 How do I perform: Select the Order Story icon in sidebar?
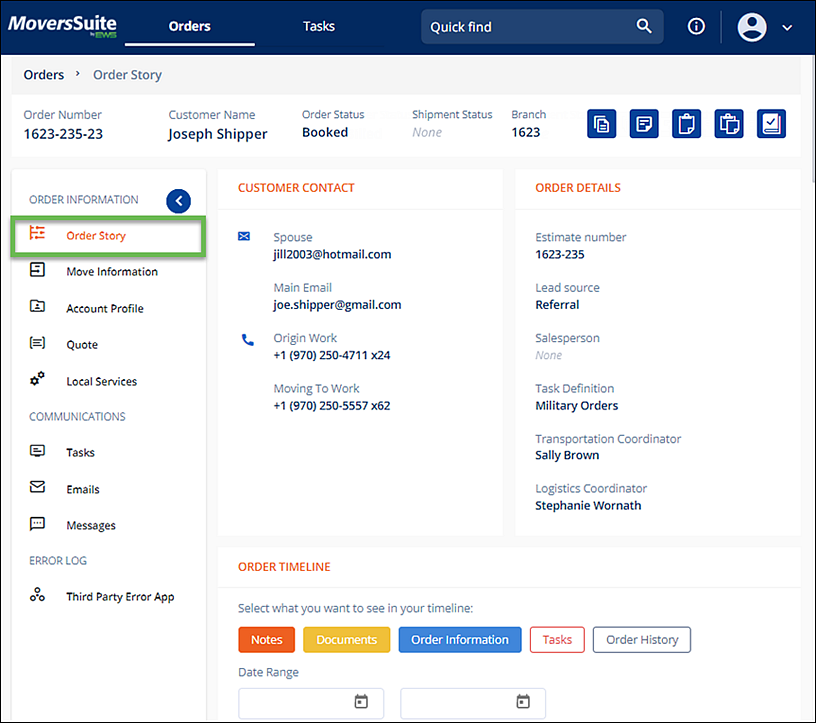coord(36,233)
